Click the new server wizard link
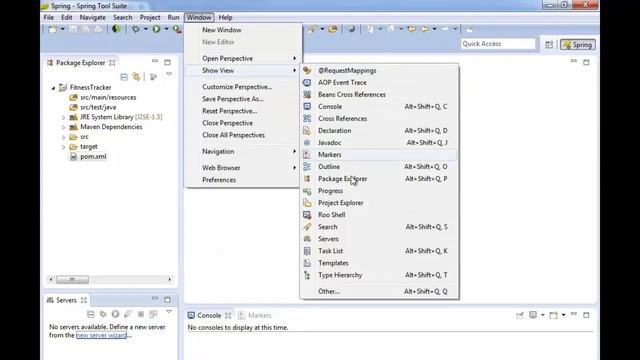This screenshot has height=360, width=640. tap(101, 336)
